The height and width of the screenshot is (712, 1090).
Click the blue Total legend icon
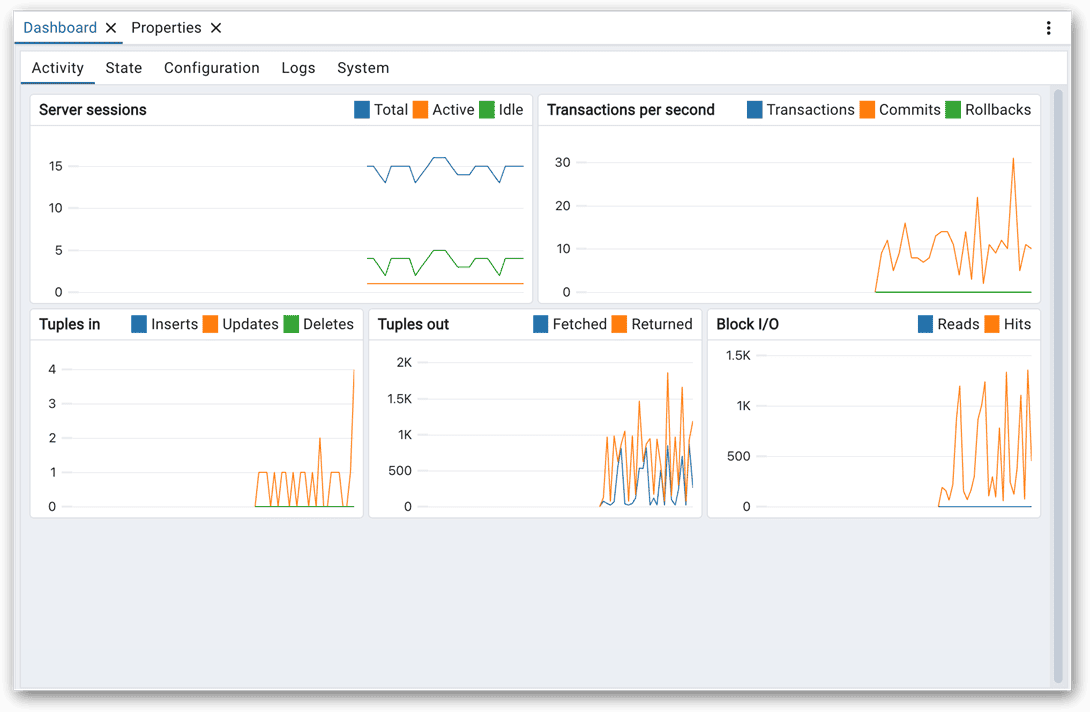coord(360,109)
